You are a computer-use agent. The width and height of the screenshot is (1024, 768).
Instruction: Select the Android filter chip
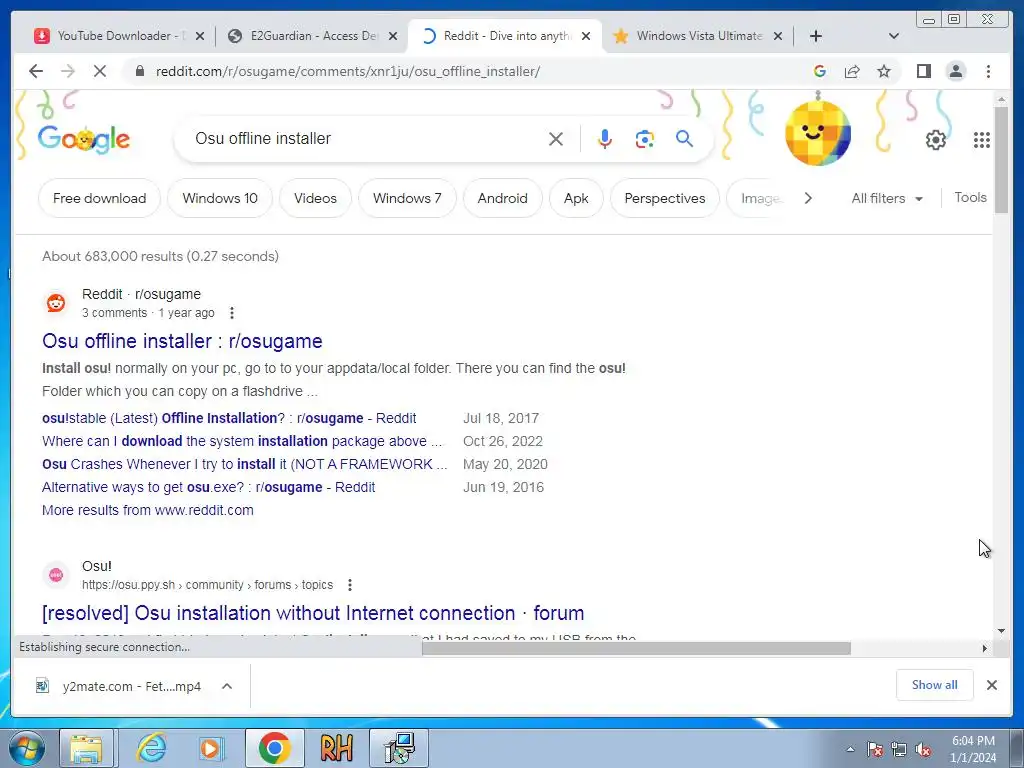click(503, 198)
